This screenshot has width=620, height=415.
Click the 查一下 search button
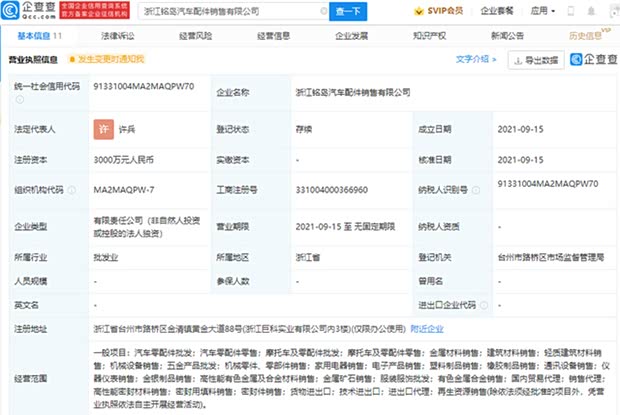point(346,11)
